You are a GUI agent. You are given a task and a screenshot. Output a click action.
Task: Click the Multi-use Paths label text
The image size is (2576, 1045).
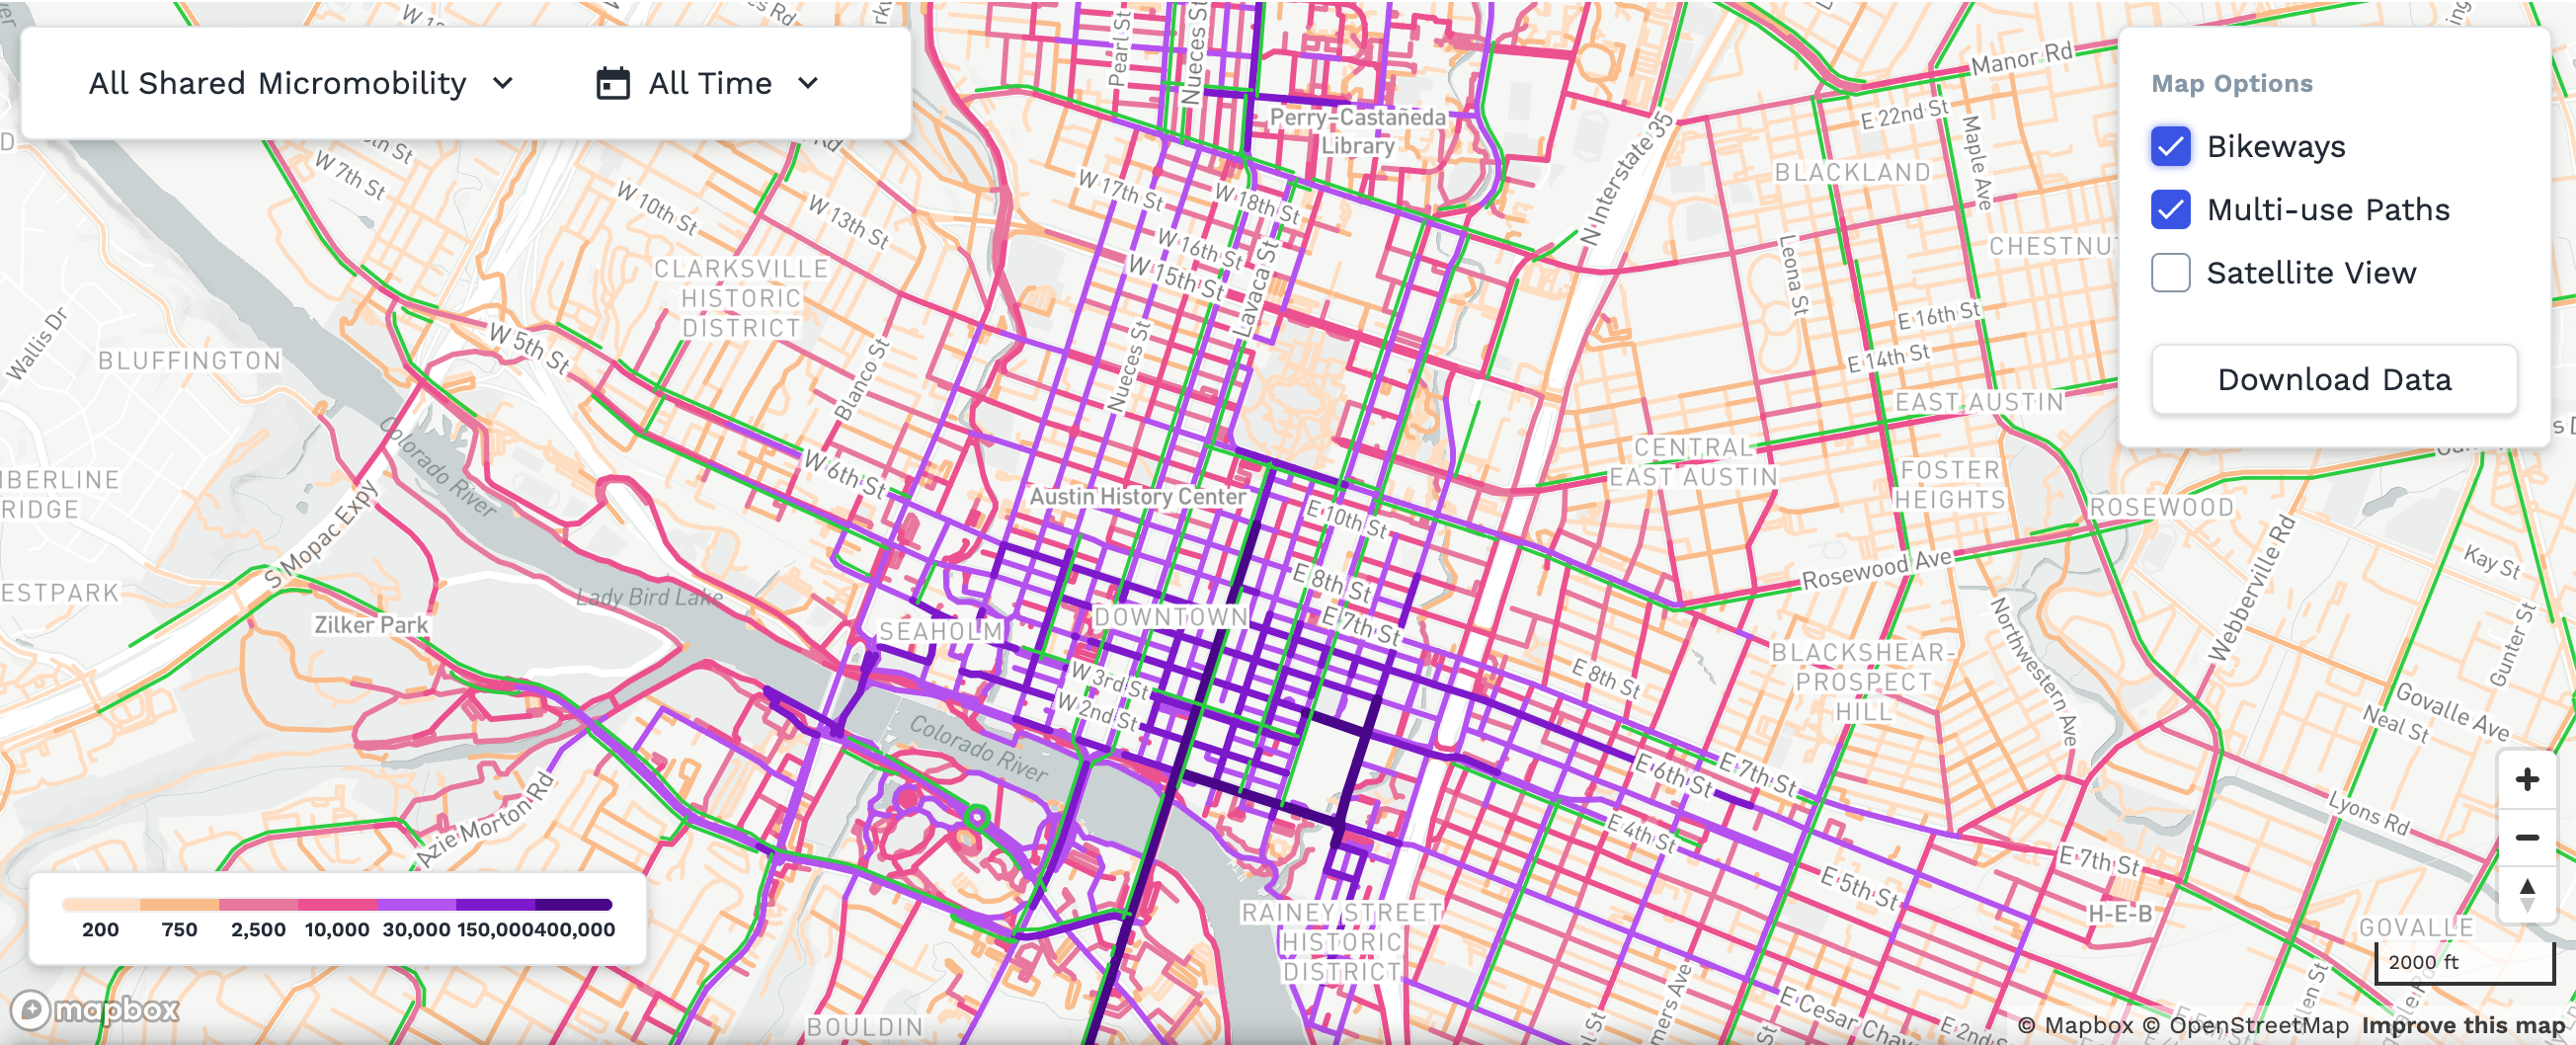(x=2328, y=209)
